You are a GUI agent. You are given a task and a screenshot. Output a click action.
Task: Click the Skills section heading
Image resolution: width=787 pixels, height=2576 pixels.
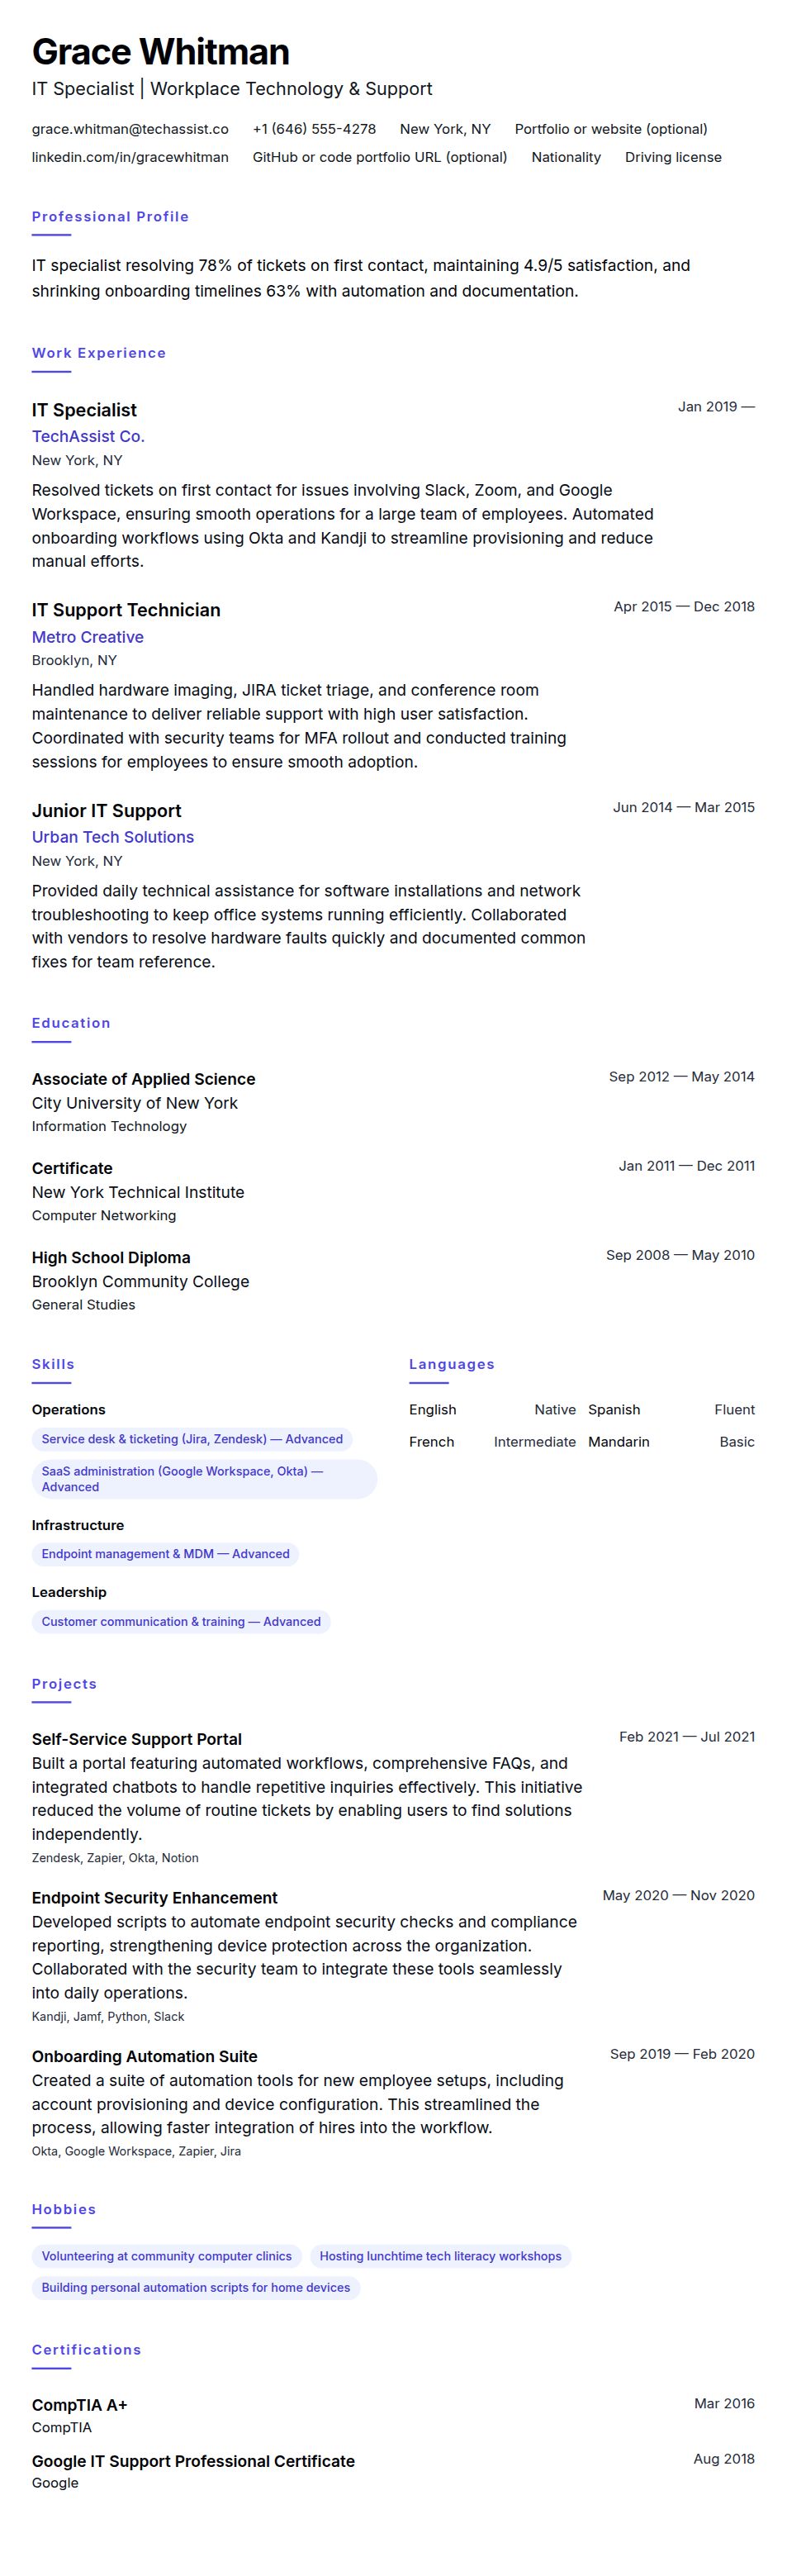click(53, 1364)
